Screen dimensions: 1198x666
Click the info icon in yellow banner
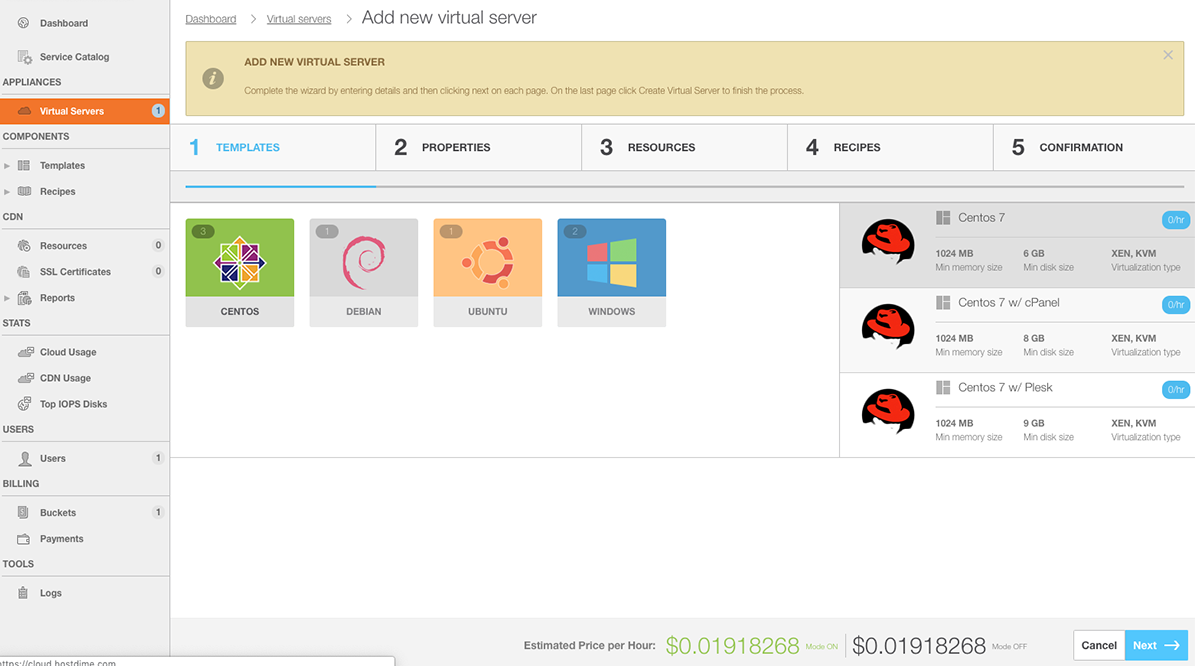tap(212, 78)
